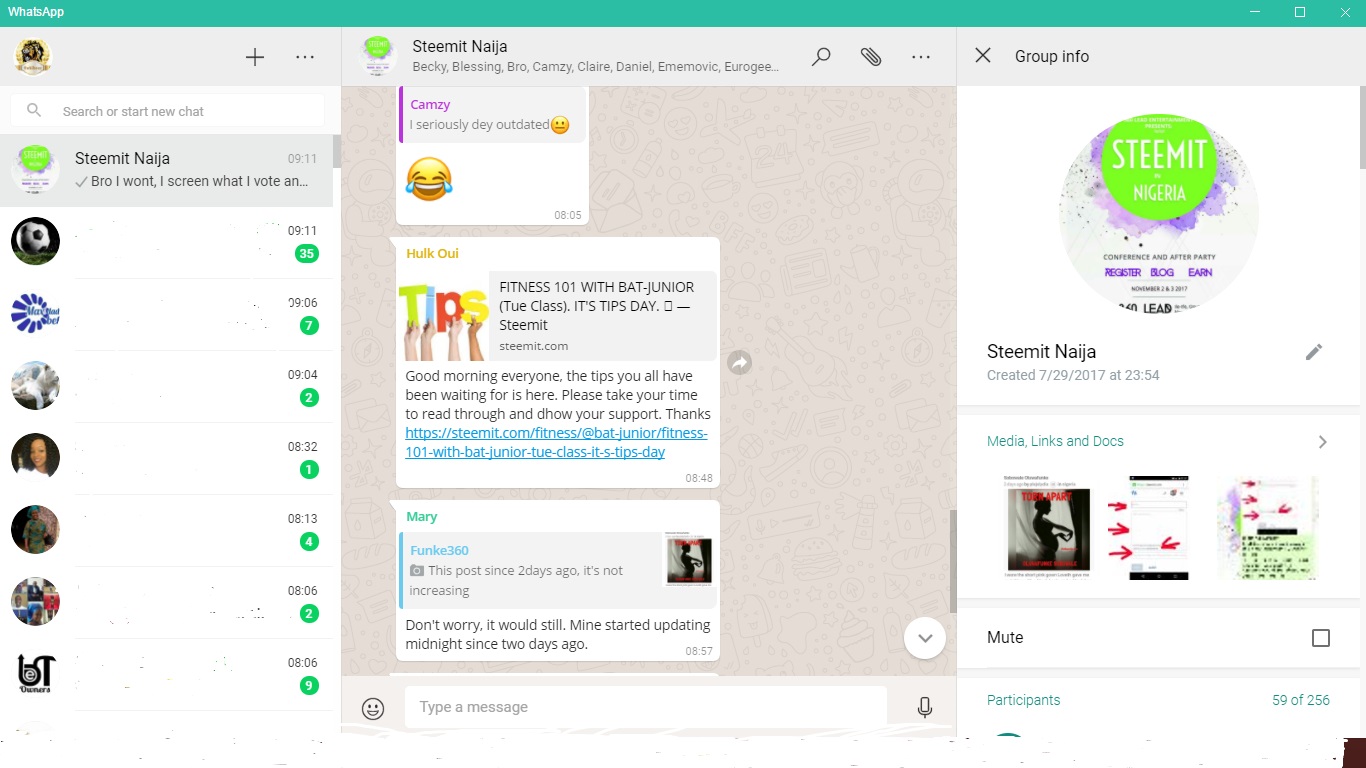1366x768 pixels.
Task: Click the Steemit Naija title in the chat header
Action: pyautogui.click(x=460, y=46)
